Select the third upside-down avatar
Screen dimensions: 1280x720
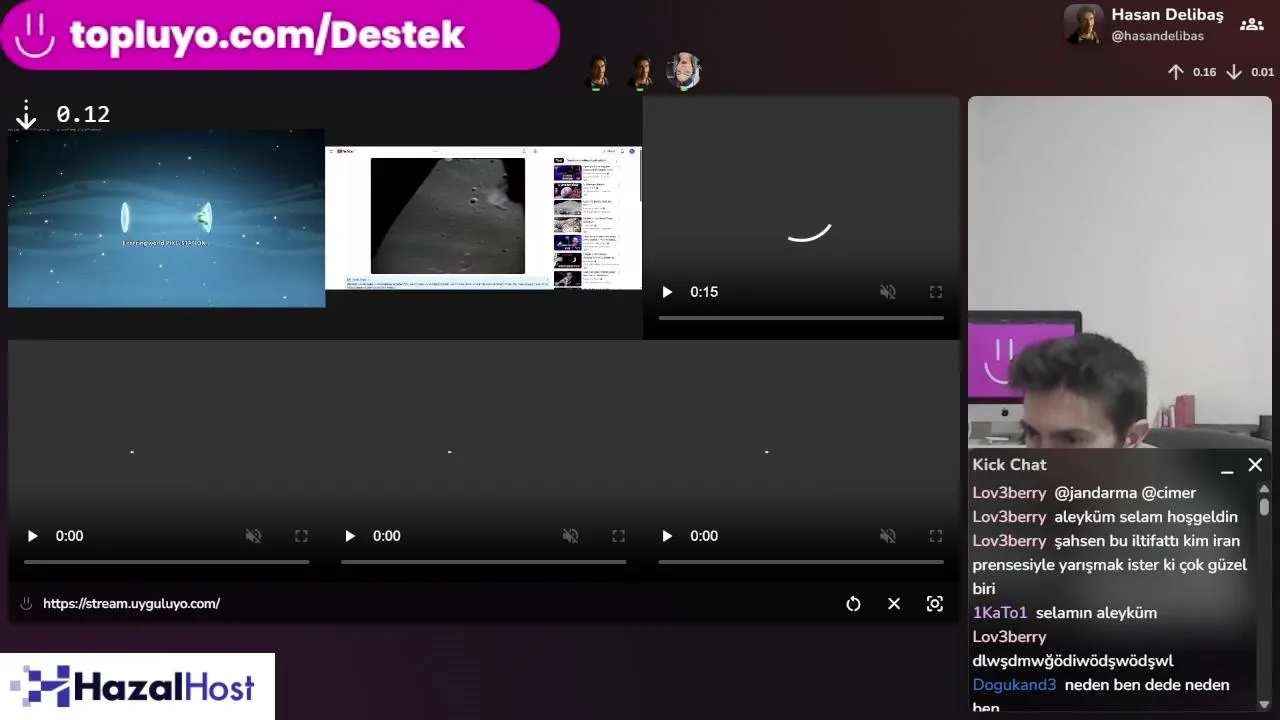(x=683, y=72)
